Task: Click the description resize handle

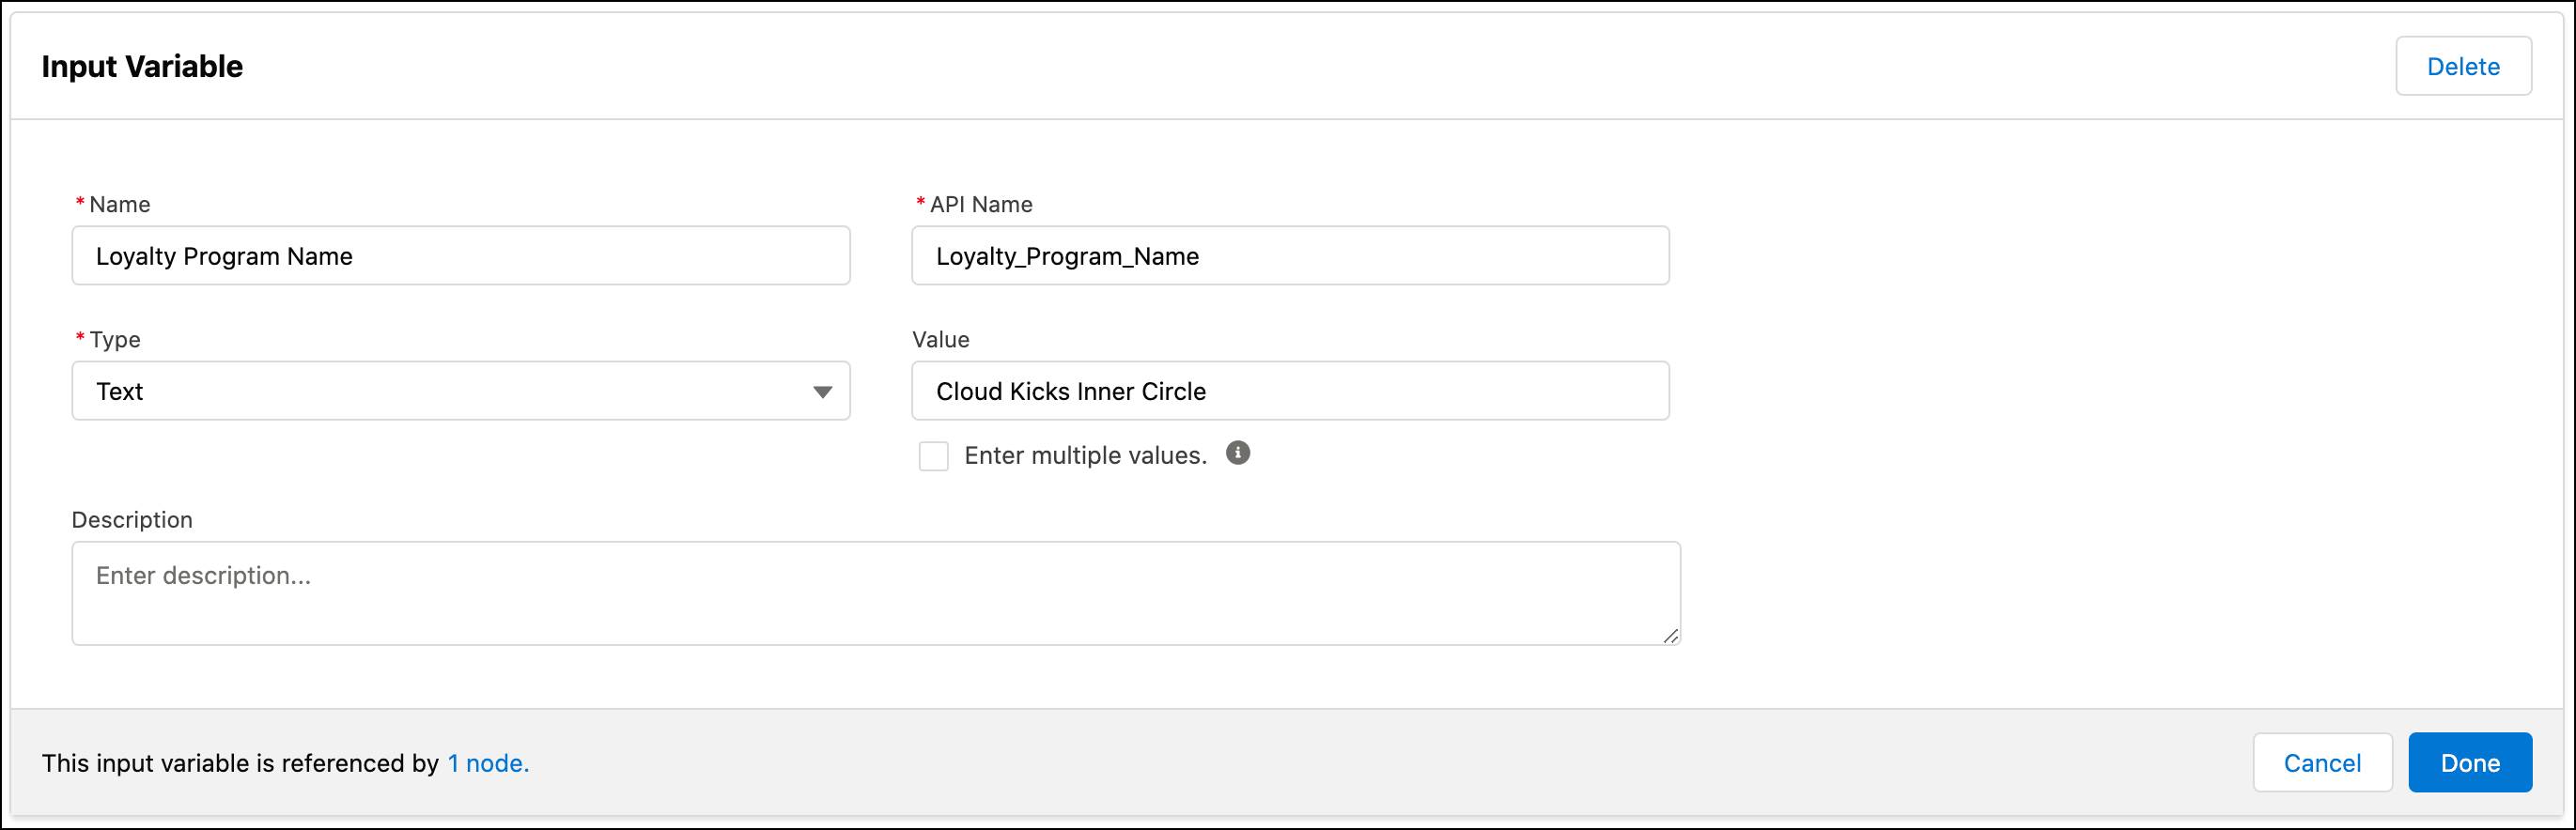Action: (x=1670, y=633)
